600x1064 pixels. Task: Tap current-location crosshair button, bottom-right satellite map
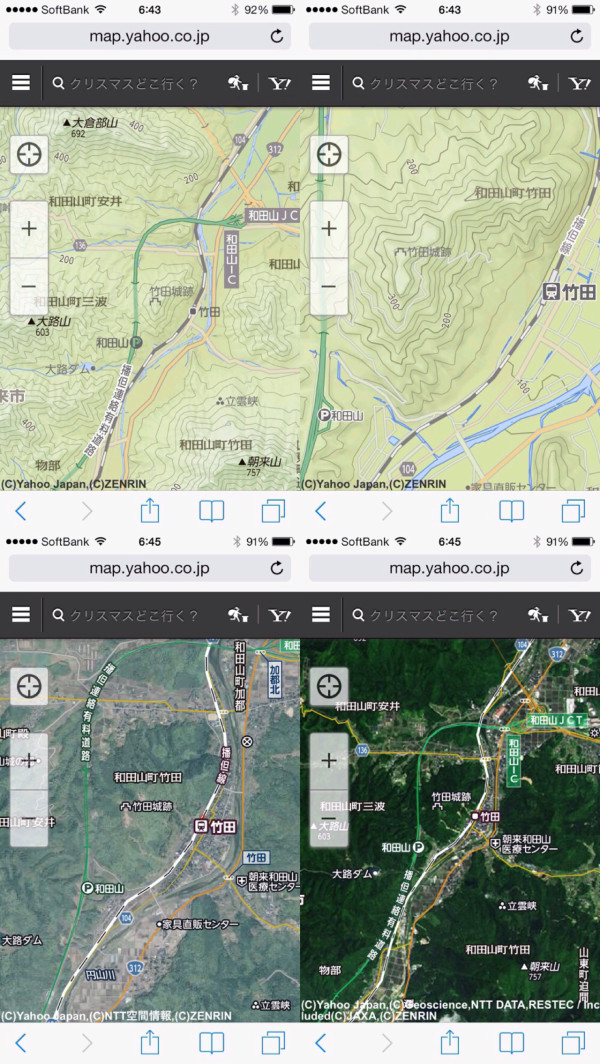(329, 687)
